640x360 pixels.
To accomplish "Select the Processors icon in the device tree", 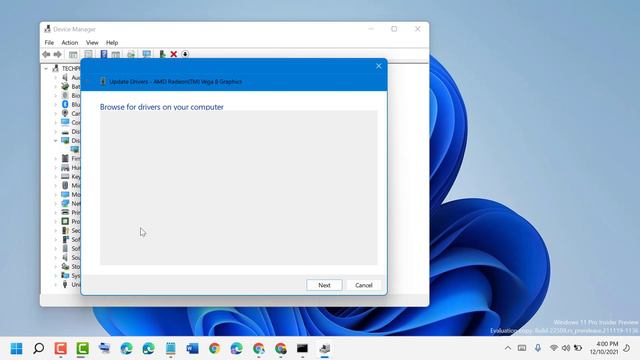I will click(x=65, y=221).
